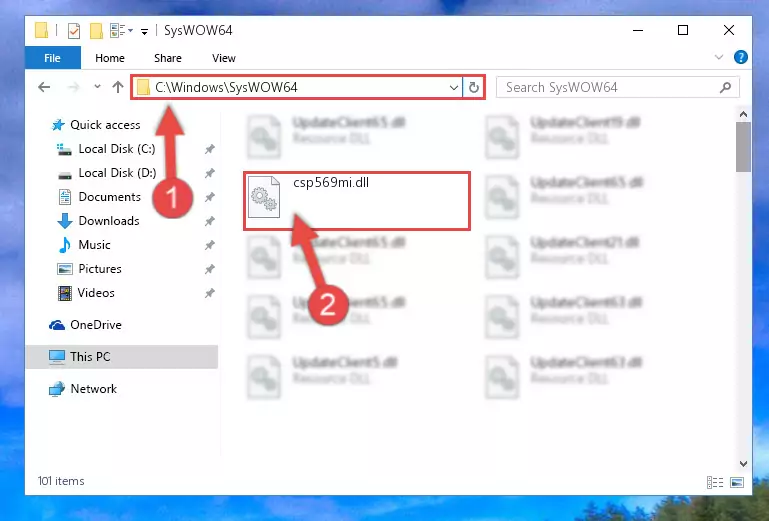Image resolution: width=769 pixels, height=521 pixels.
Task: Click the pin icon next to Local Disk (C:)
Action: [210, 149]
